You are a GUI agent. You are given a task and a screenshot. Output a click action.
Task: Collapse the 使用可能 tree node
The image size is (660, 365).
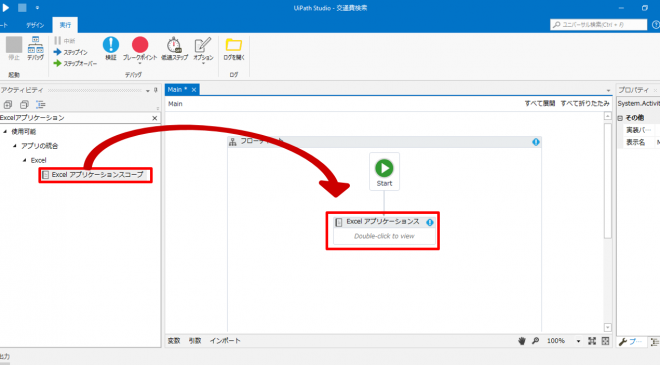point(5,132)
